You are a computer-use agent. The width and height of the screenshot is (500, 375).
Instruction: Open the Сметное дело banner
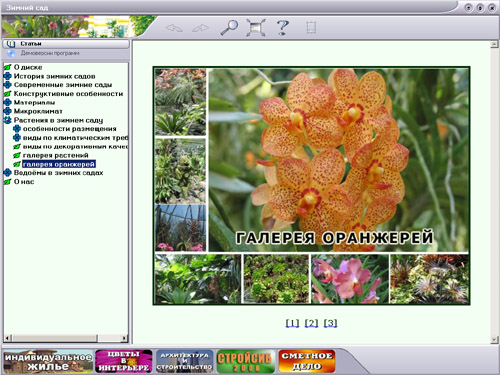pos(307,361)
